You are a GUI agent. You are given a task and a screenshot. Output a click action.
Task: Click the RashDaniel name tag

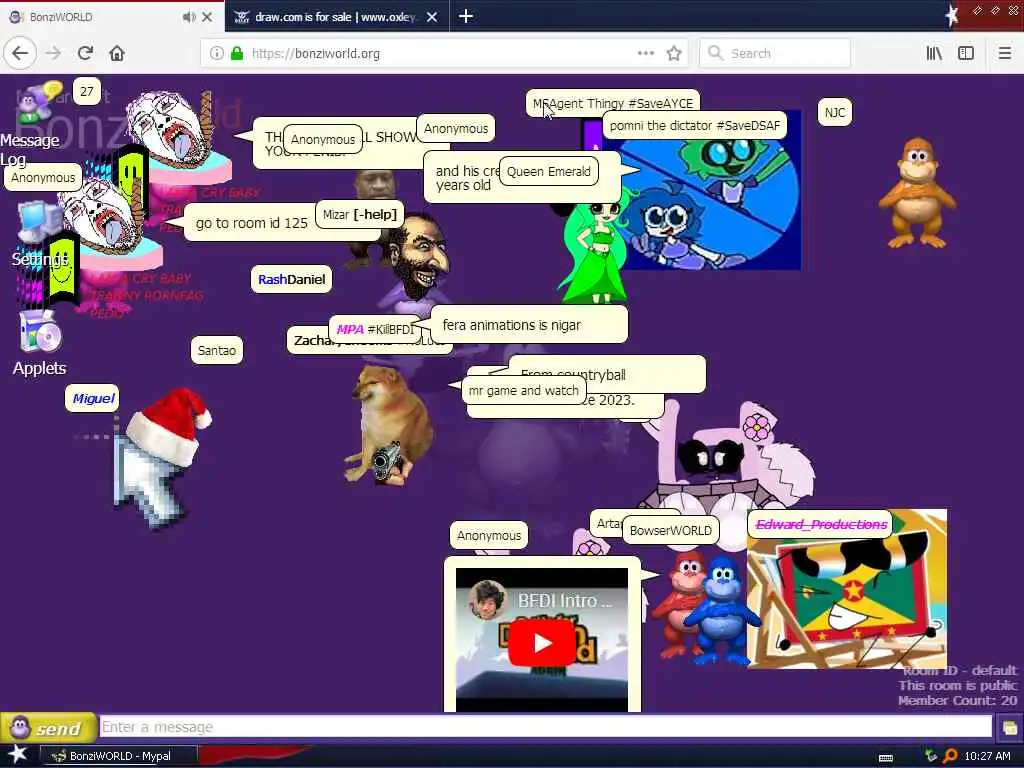point(291,280)
